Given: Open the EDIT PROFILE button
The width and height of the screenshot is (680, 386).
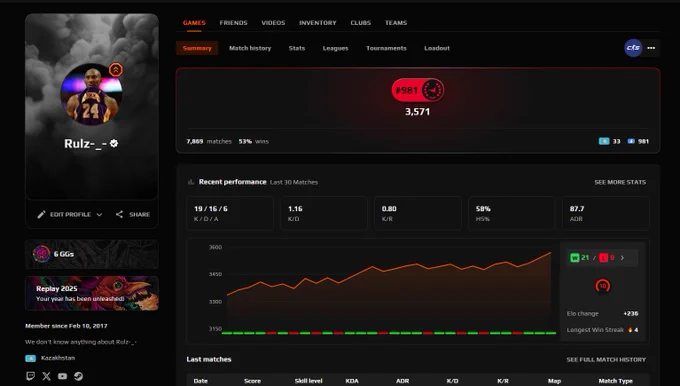Looking at the screenshot, I should (70, 214).
